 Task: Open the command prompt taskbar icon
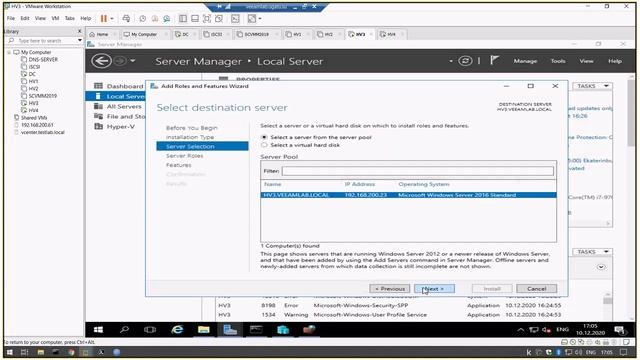coord(256,330)
